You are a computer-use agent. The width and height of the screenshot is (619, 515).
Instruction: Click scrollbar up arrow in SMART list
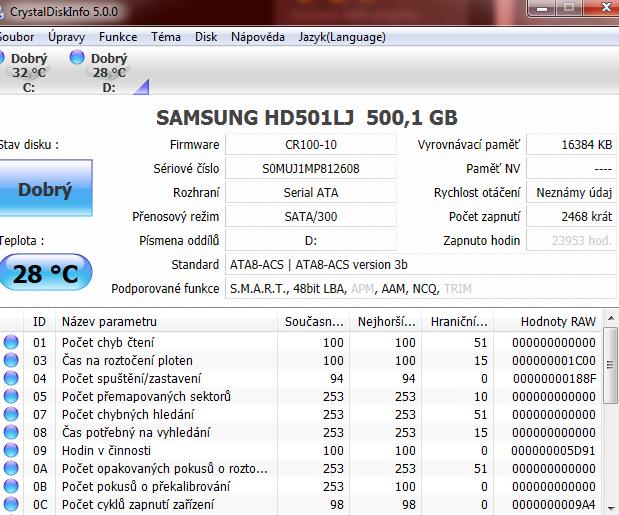click(611, 318)
